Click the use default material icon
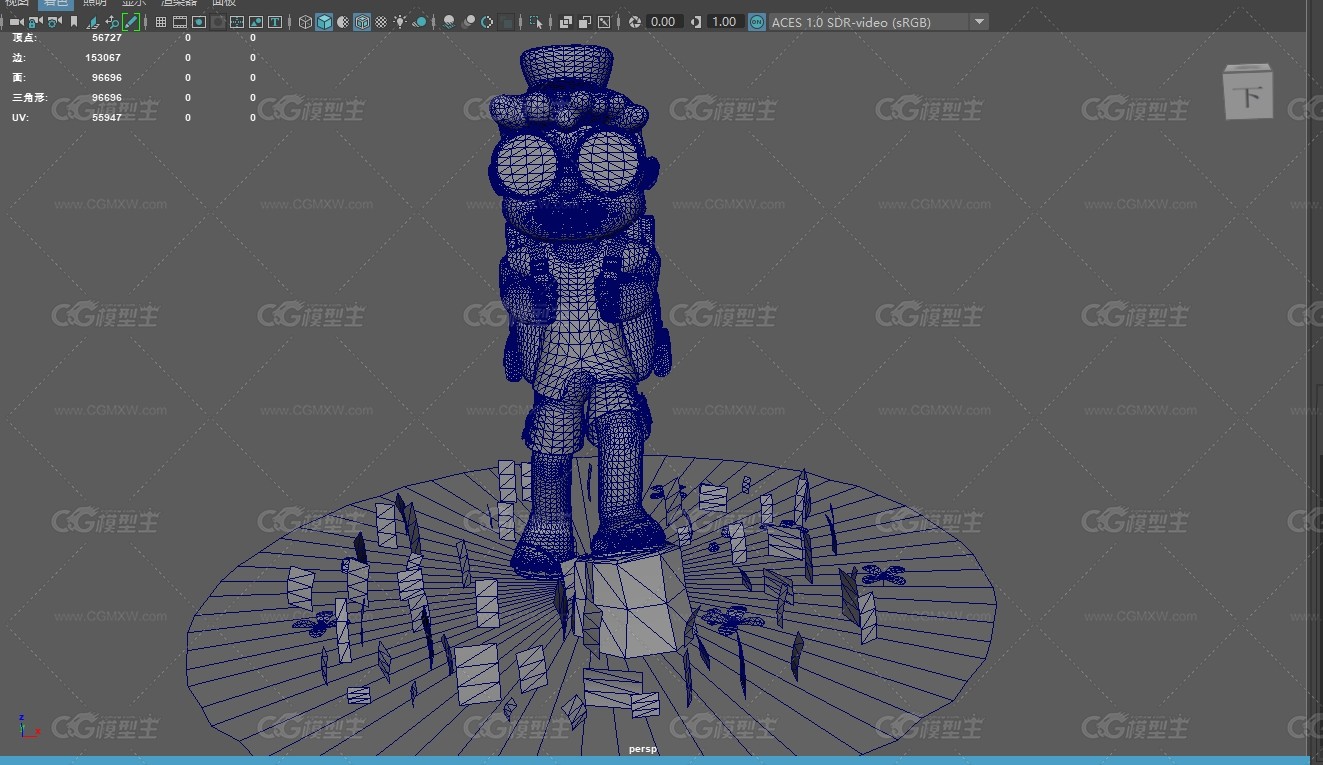The height and width of the screenshot is (765, 1323). (343, 22)
